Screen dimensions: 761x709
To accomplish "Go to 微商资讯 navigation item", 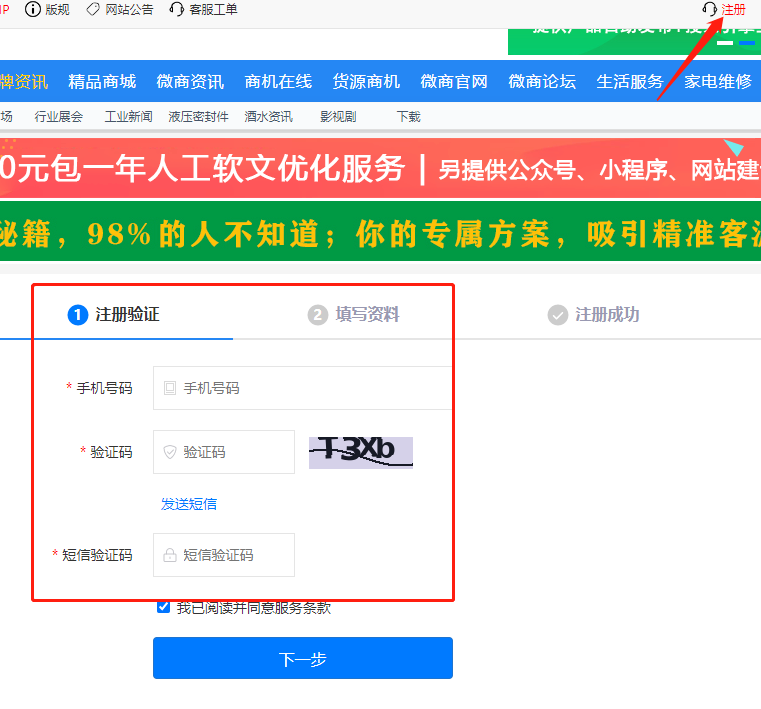I will (x=190, y=82).
